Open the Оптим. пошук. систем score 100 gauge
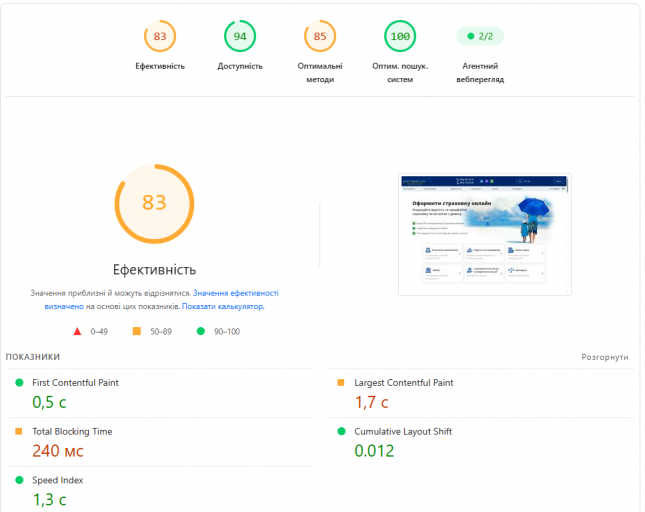The width and height of the screenshot is (645, 512). click(400, 36)
